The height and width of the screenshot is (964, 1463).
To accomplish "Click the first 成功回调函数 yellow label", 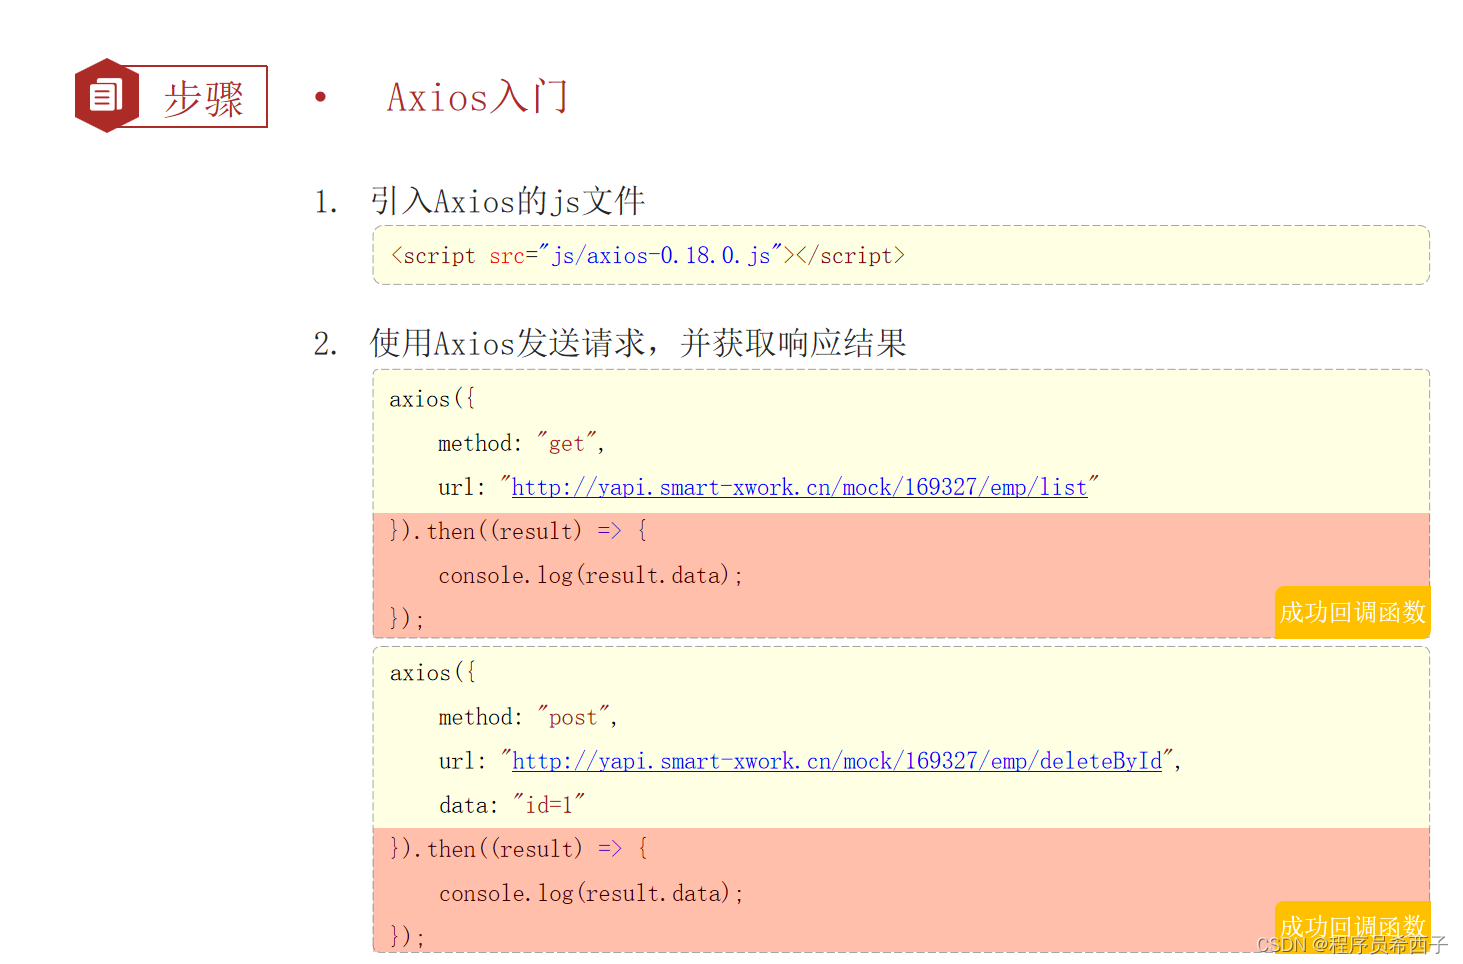I will tap(1353, 612).
